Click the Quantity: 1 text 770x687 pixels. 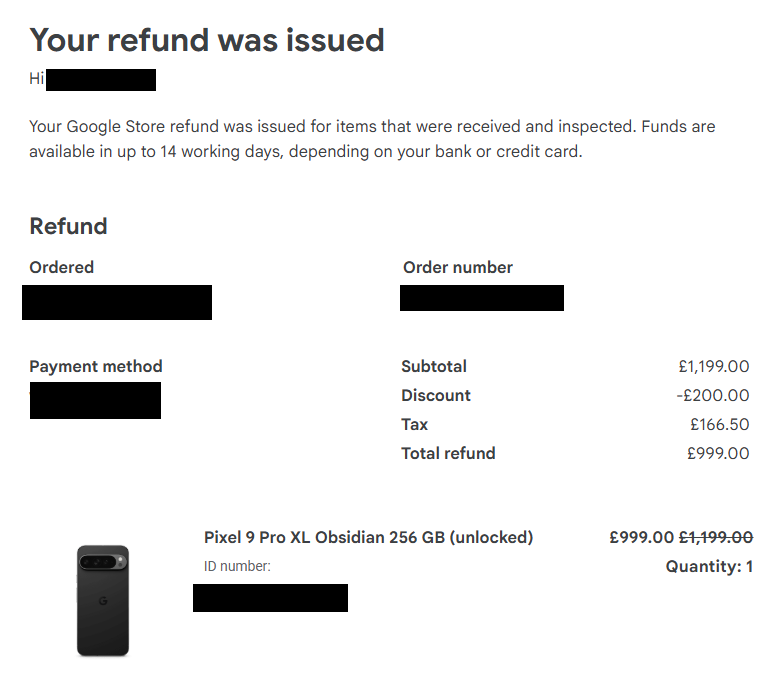[709, 566]
